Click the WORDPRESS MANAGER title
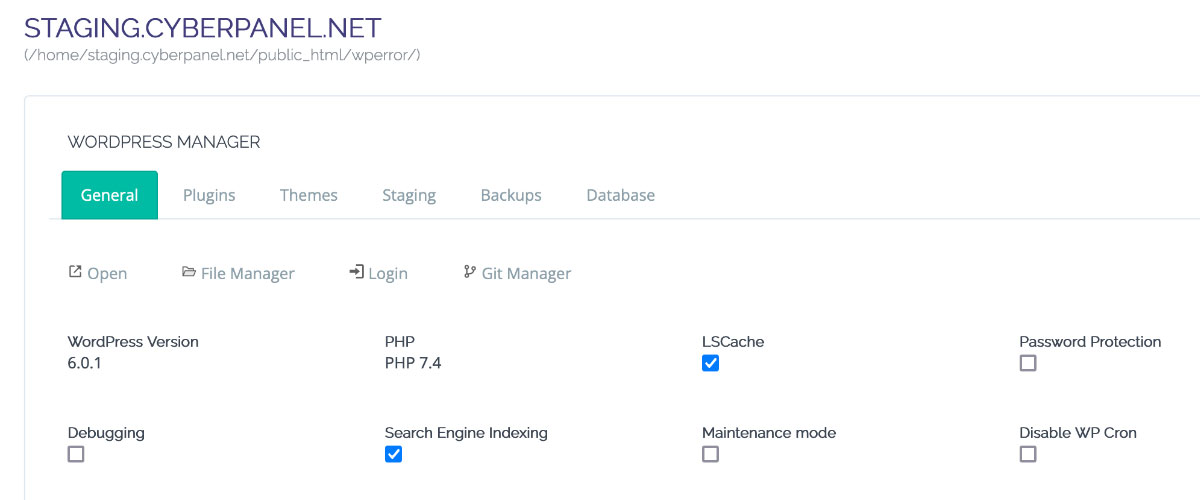 click(x=164, y=142)
